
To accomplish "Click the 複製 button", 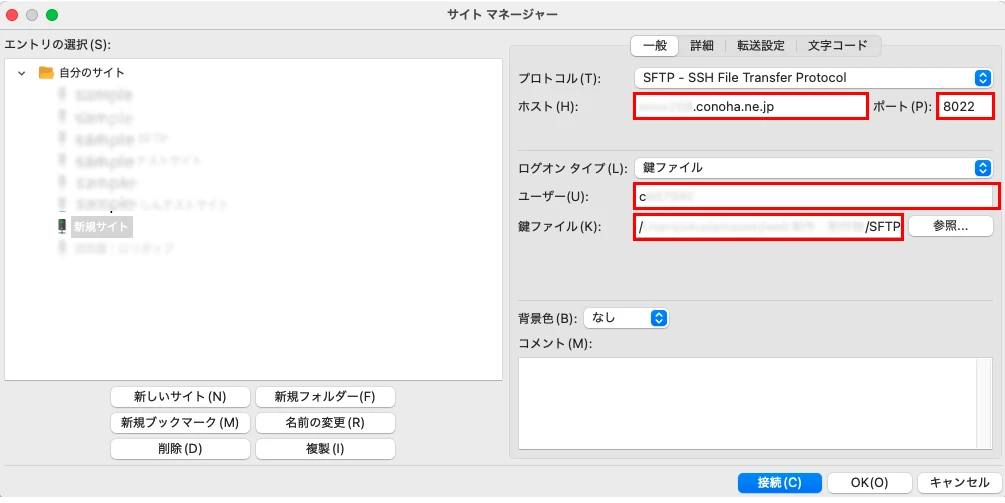I will click(x=325, y=449).
